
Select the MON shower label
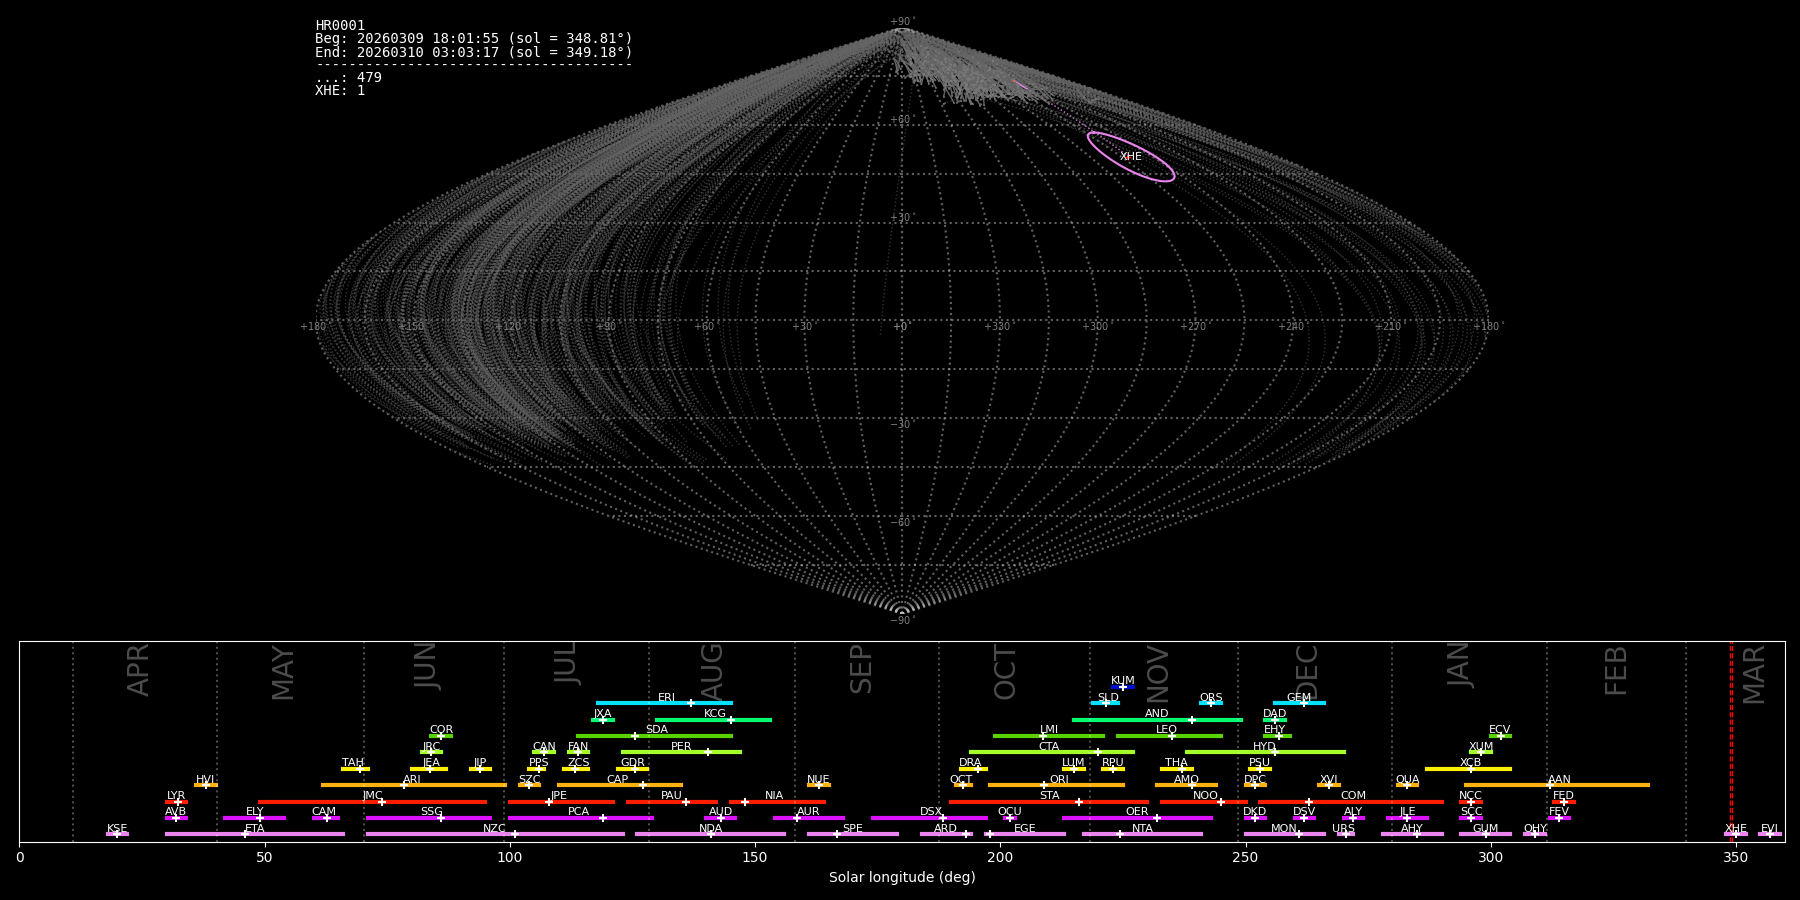pos(1284,829)
